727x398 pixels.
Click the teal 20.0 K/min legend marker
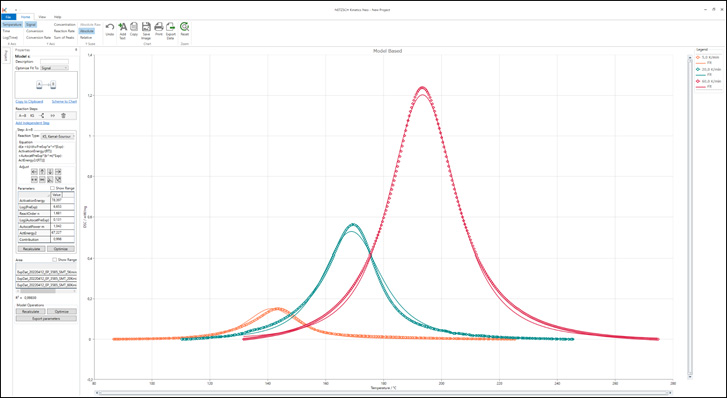[x=698, y=69]
